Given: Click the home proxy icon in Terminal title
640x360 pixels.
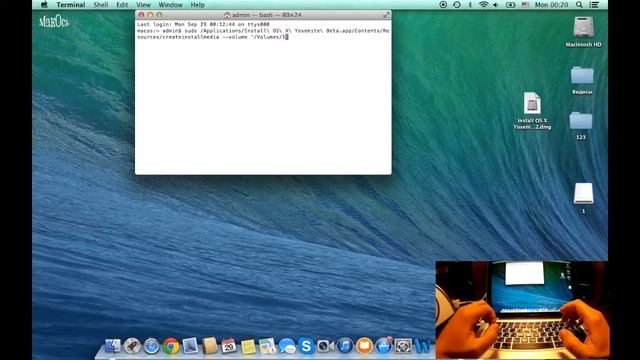Looking at the screenshot, I should pos(227,15).
